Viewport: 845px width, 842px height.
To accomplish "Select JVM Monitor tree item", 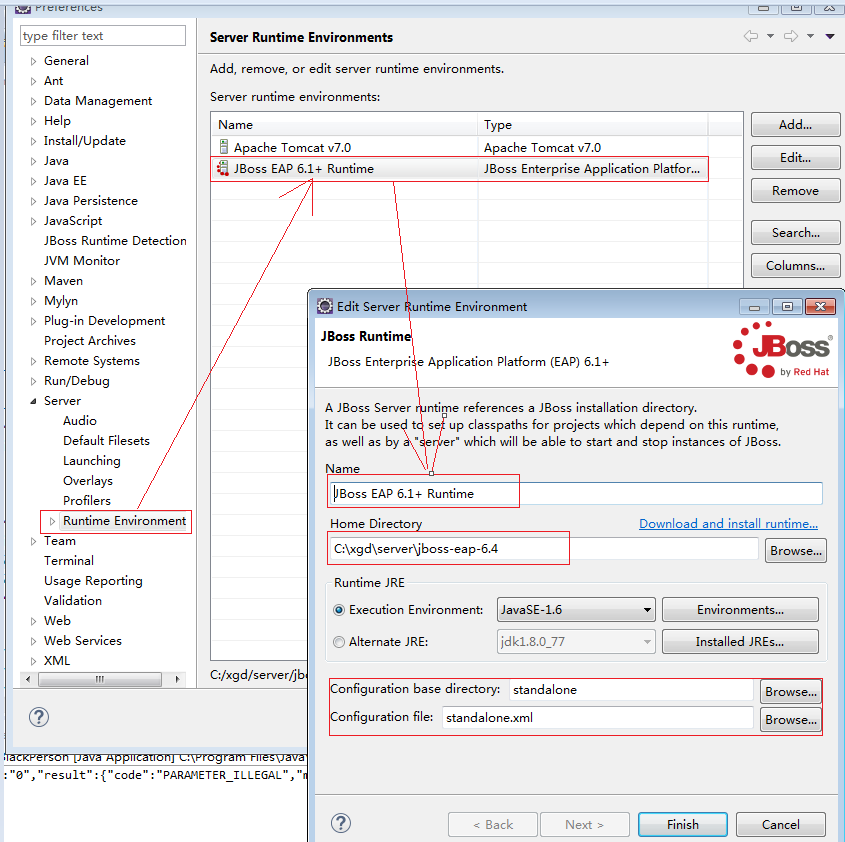I will click(82, 260).
